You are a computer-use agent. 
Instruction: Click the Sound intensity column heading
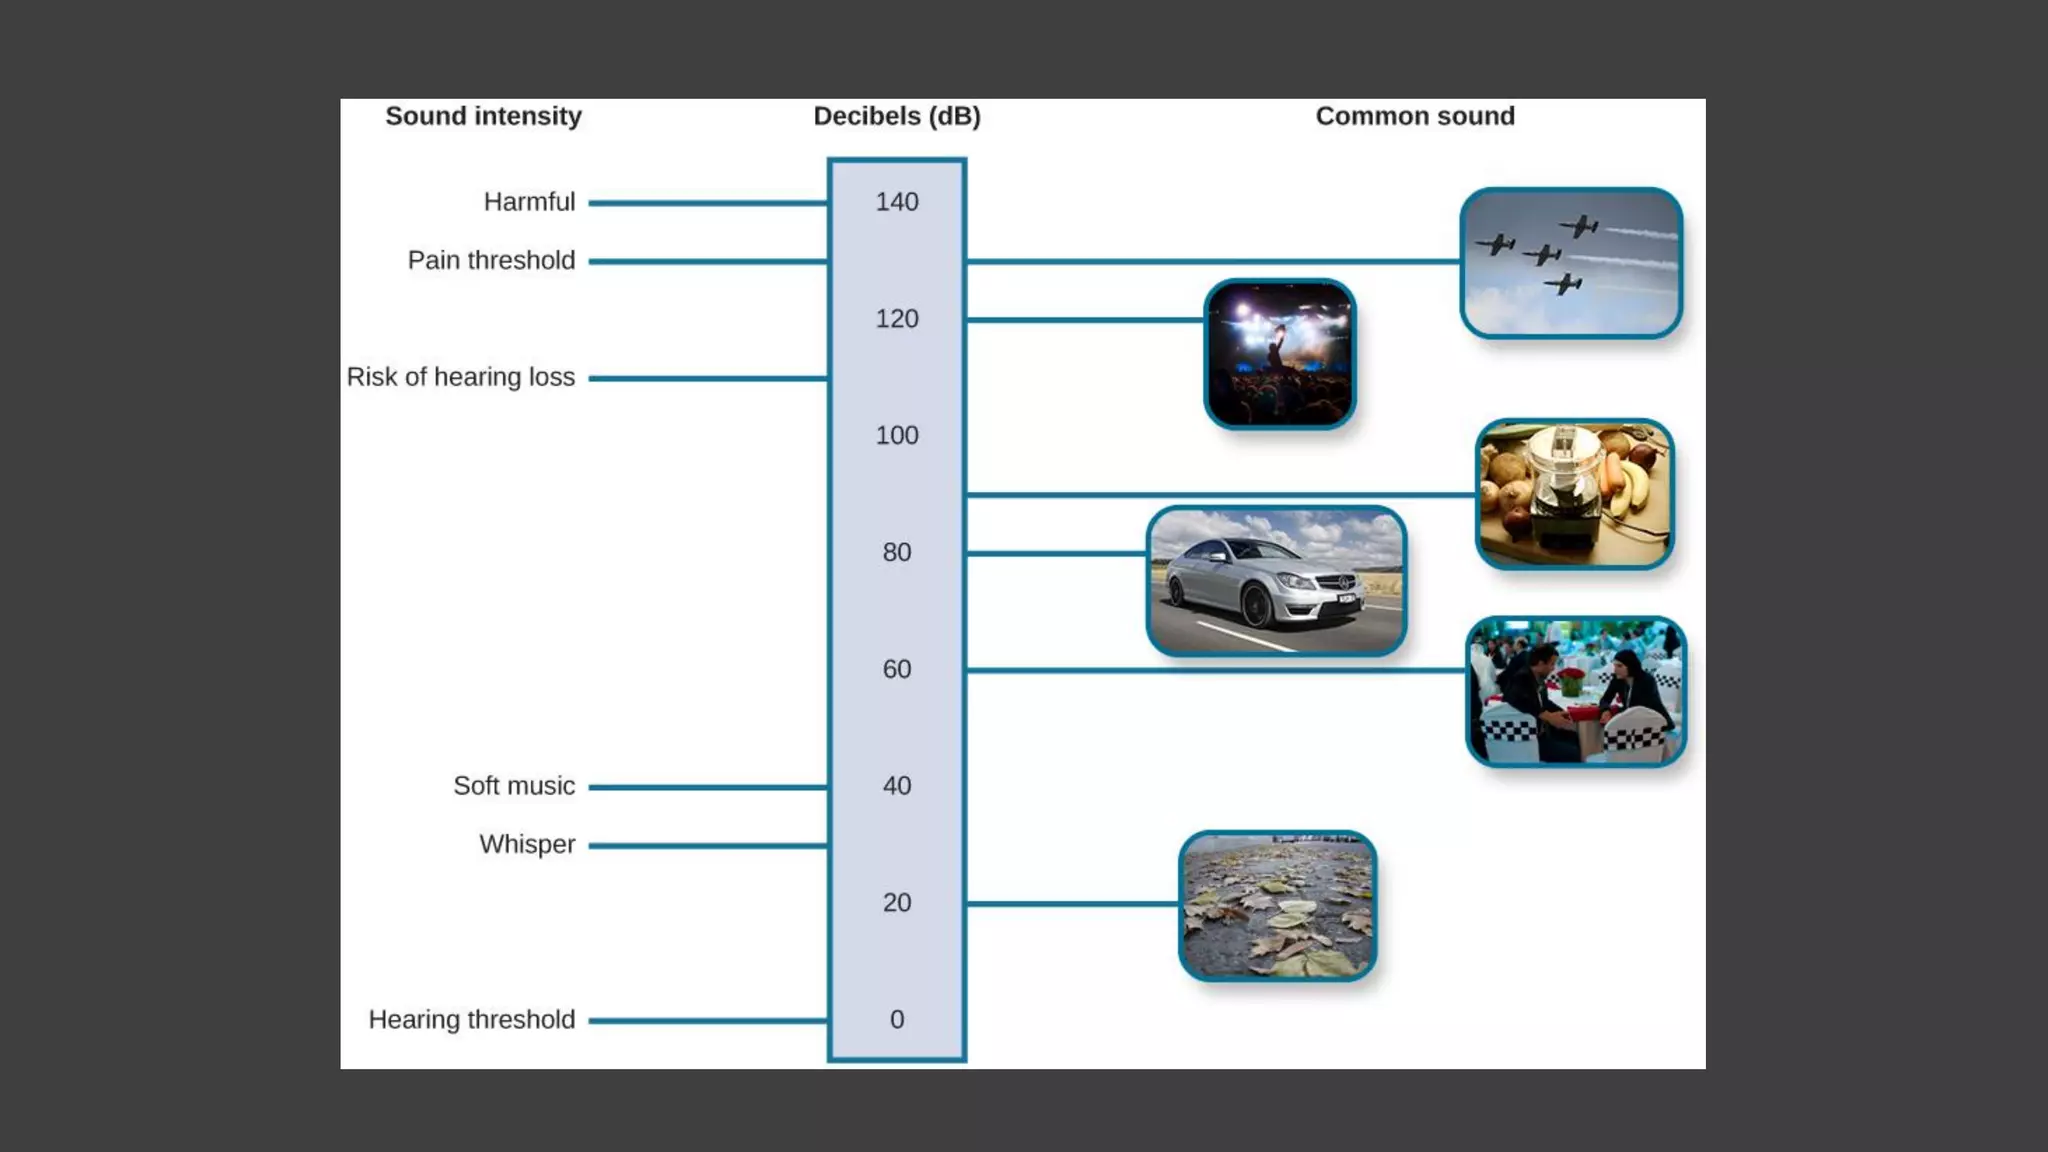pyautogui.click(x=483, y=116)
